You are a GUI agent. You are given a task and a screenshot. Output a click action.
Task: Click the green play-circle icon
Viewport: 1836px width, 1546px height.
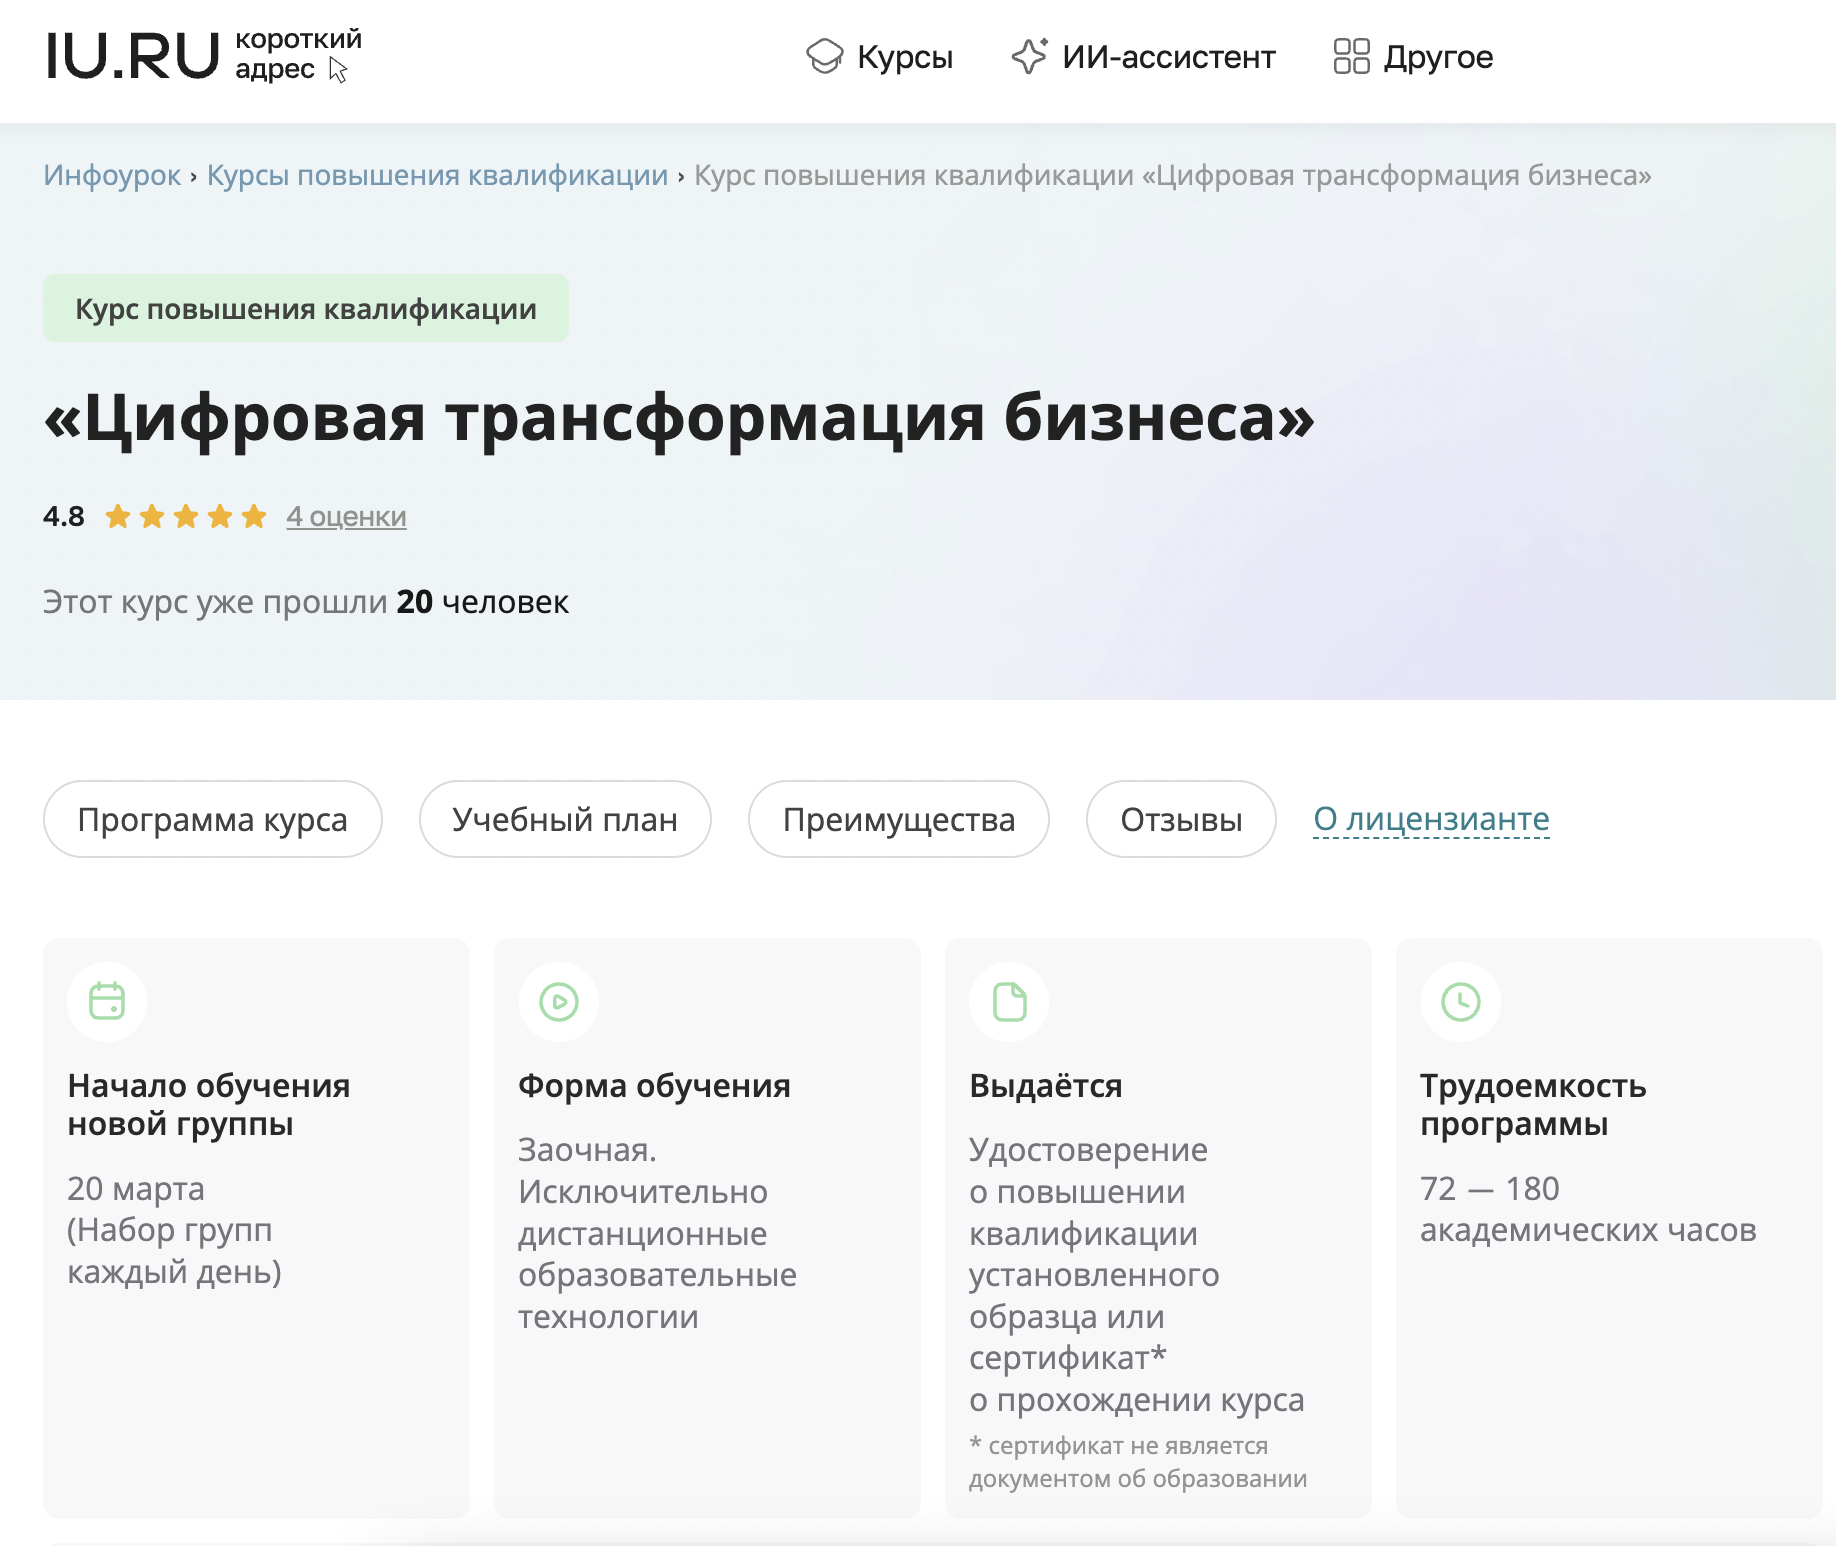(559, 1001)
